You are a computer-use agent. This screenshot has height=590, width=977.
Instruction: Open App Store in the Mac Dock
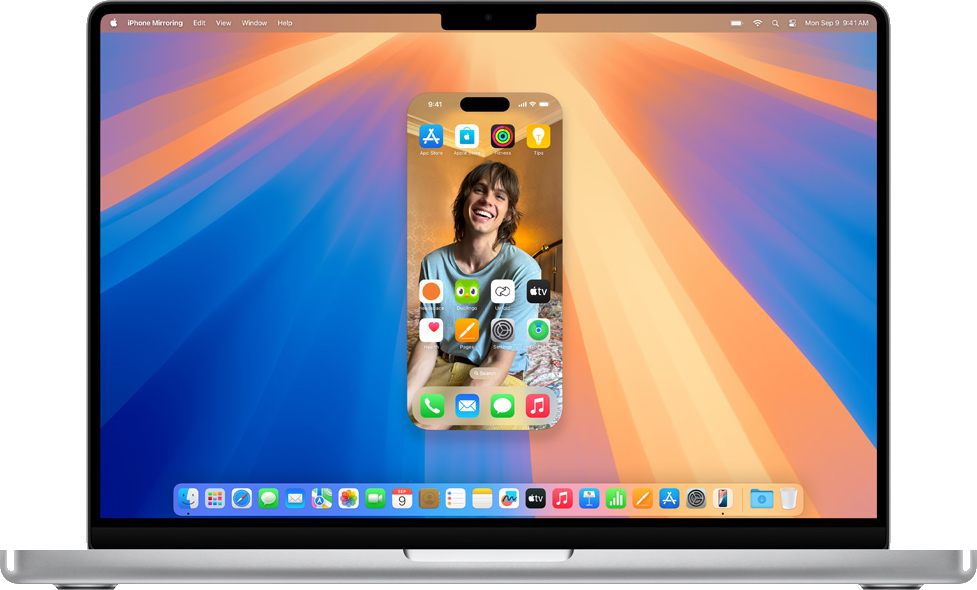(x=669, y=498)
